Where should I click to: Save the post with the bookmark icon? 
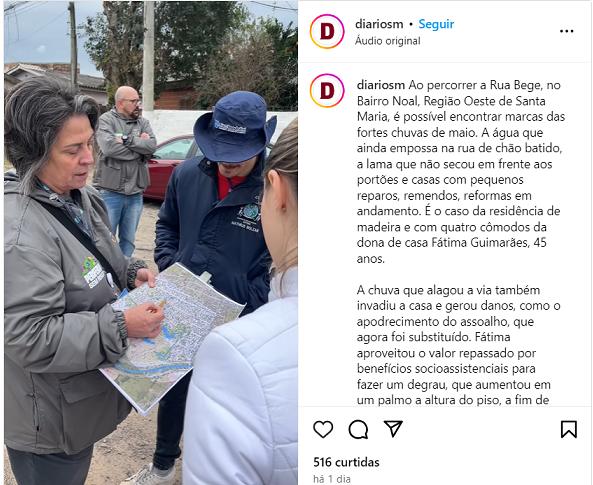pyautogui.click(x=568, y=429)
